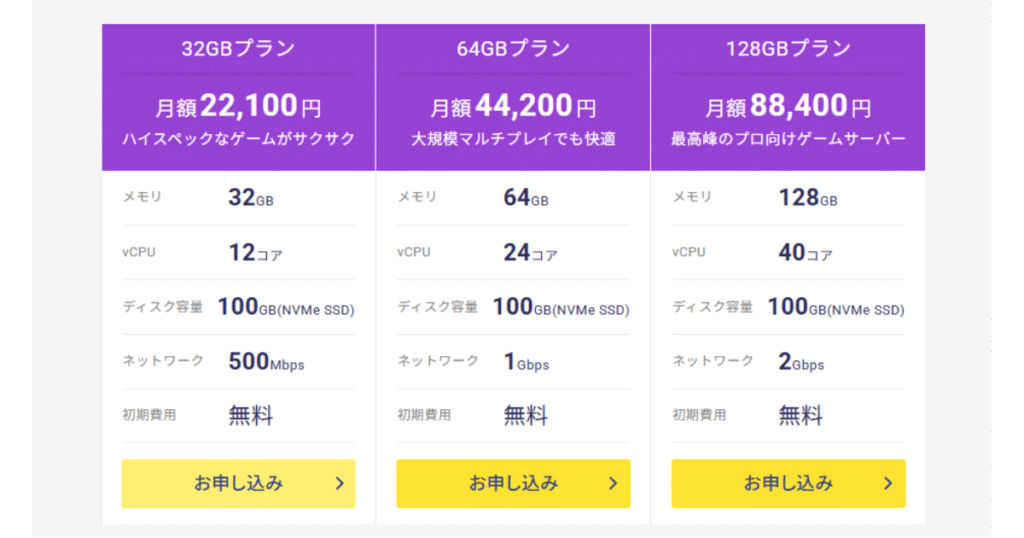1024x538 pixels.
Task: Click the 月額44,200円 price text
Action: point(513,105)
